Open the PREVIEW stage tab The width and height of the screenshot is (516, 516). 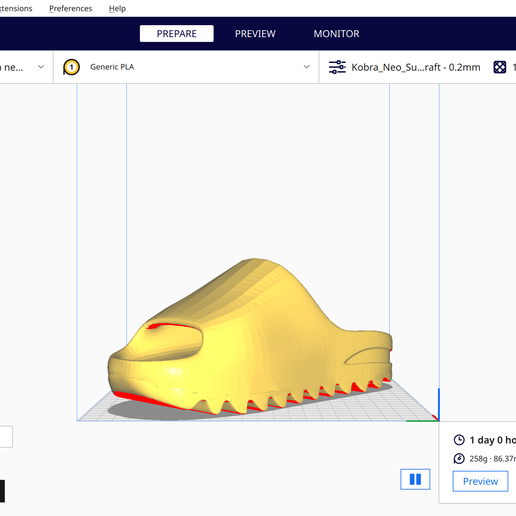coord(255,34)
